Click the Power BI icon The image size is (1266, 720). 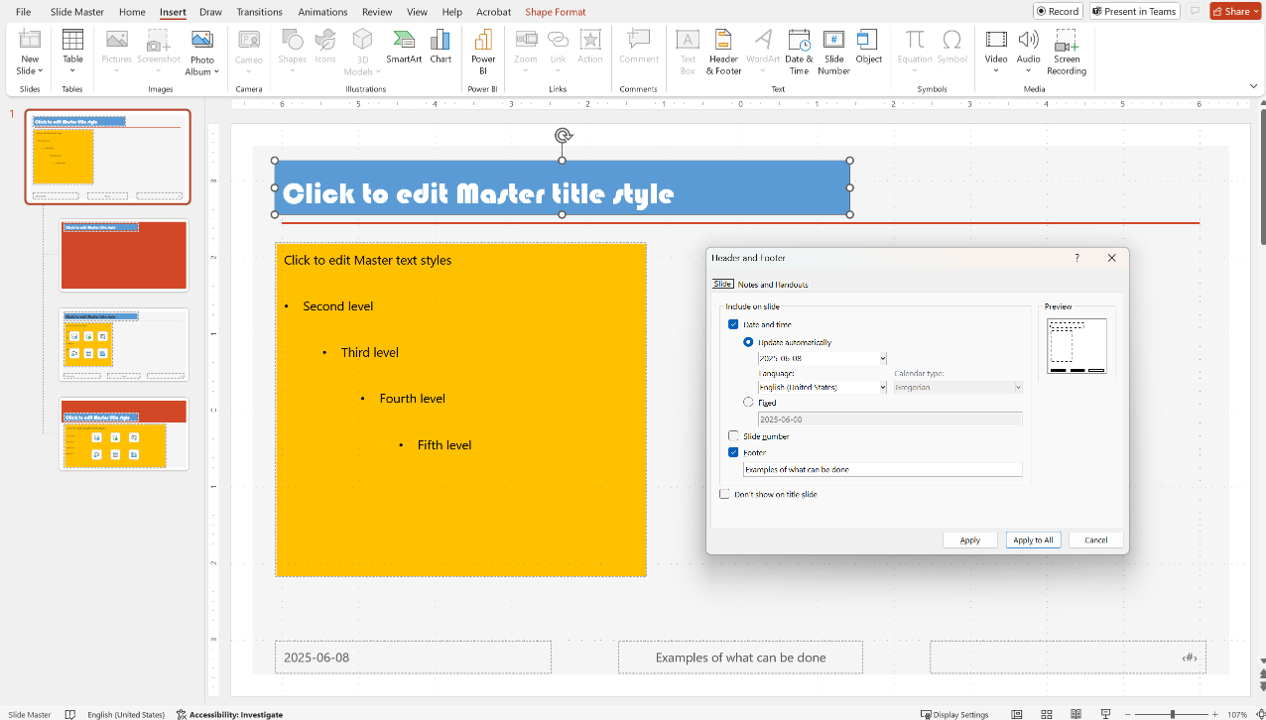483,51
